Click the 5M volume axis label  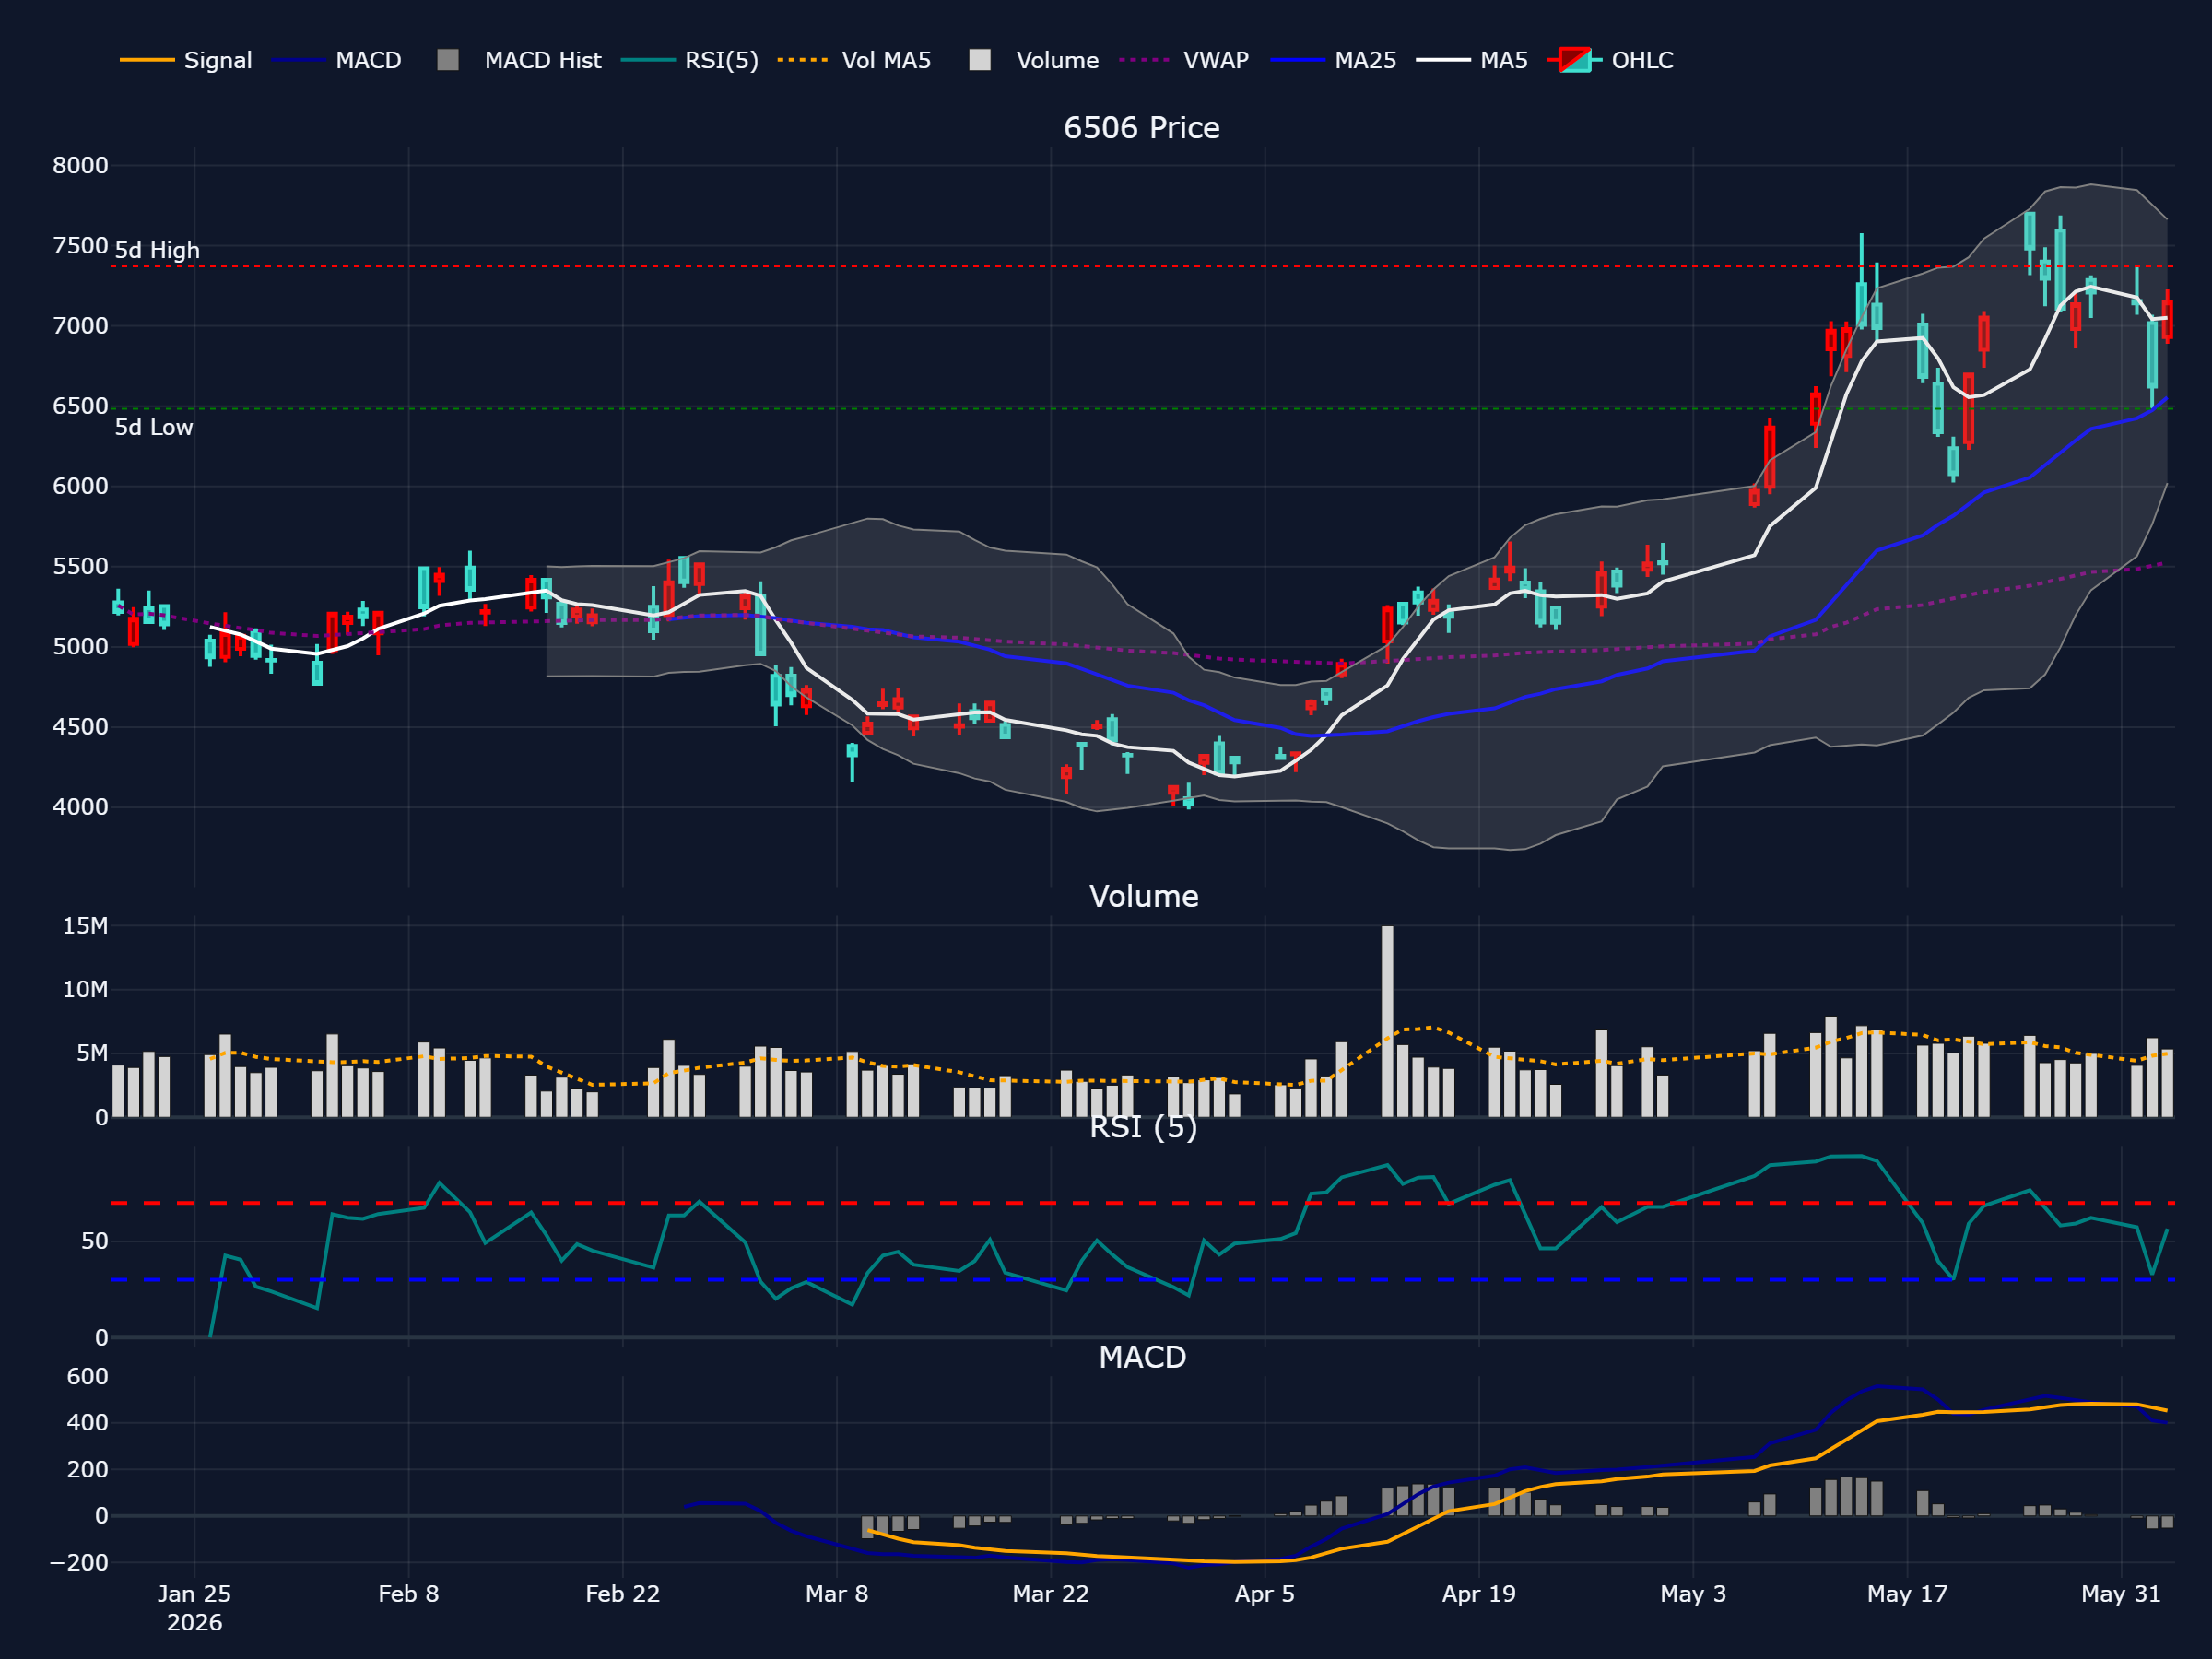92,1054
